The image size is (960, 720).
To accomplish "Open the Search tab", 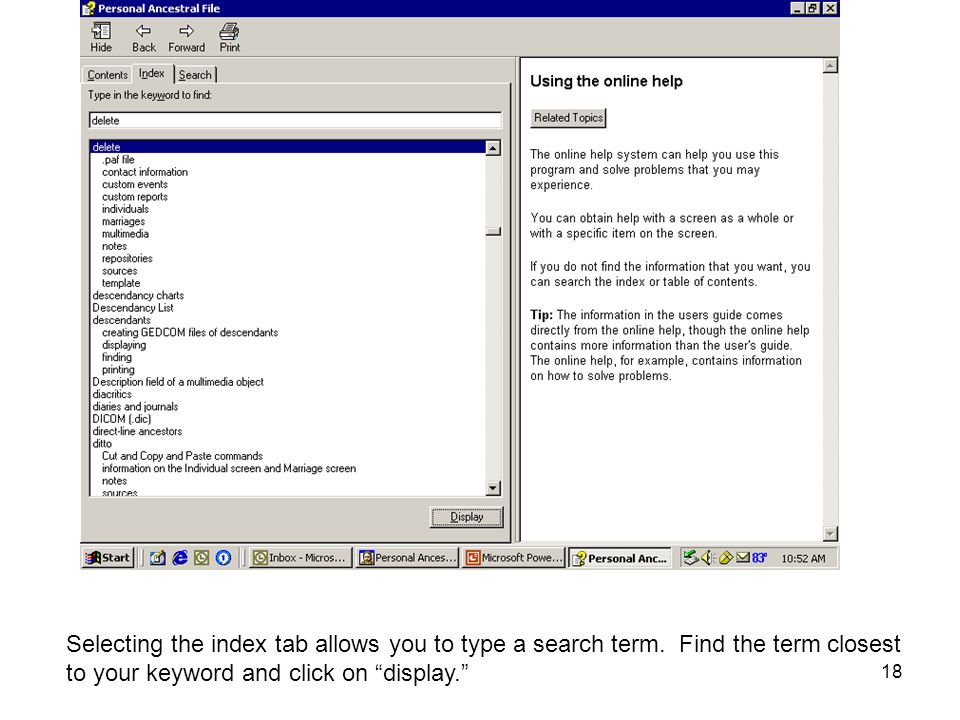I will [x=195, y=75].
